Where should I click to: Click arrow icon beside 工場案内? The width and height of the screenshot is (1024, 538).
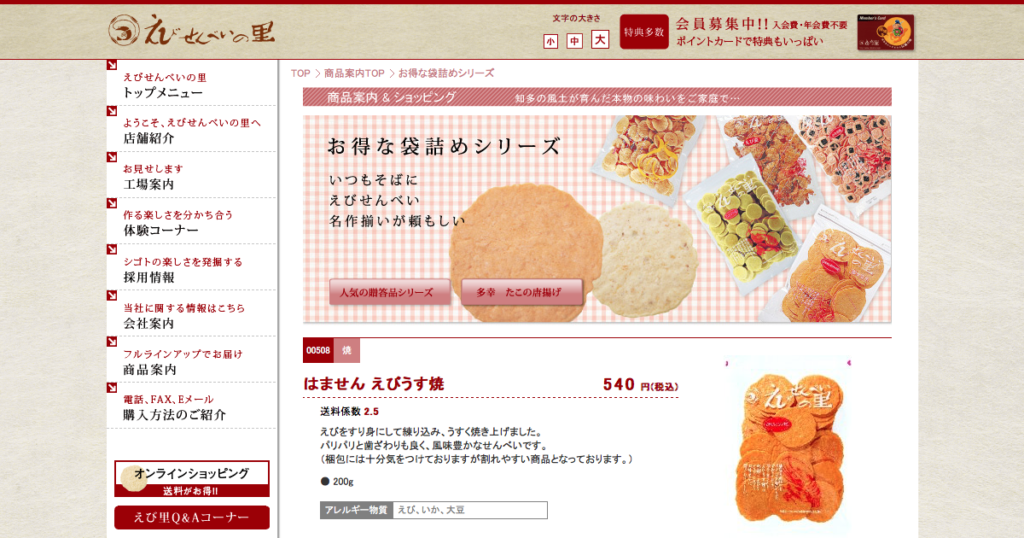pos(112,157)
